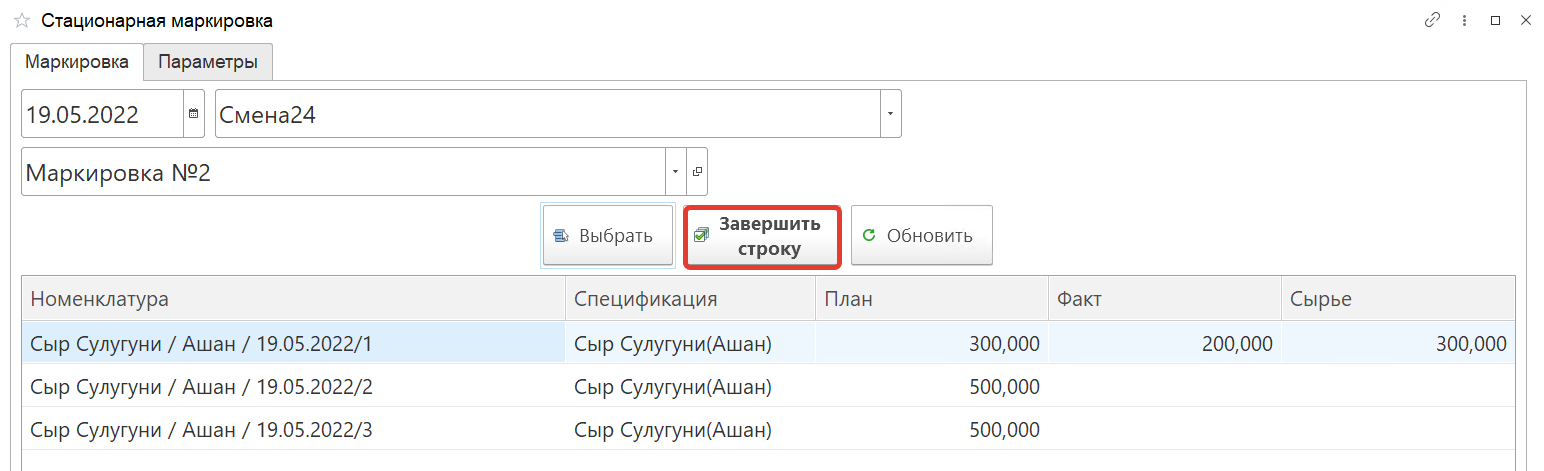Add form to favorites with star icon
The width and height of the screenshot is (1544, 471).
(x=21, y=21)
